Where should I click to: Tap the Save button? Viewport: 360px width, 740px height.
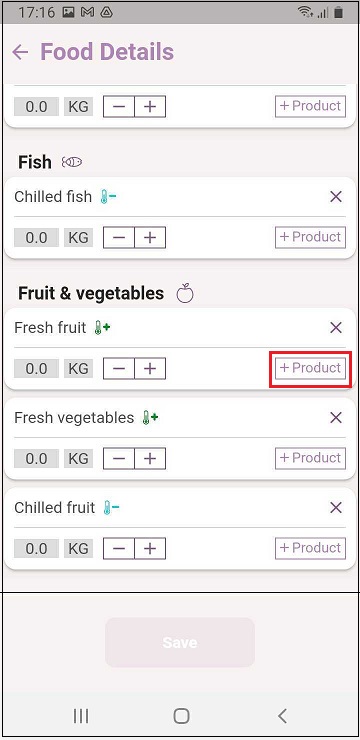180,642
